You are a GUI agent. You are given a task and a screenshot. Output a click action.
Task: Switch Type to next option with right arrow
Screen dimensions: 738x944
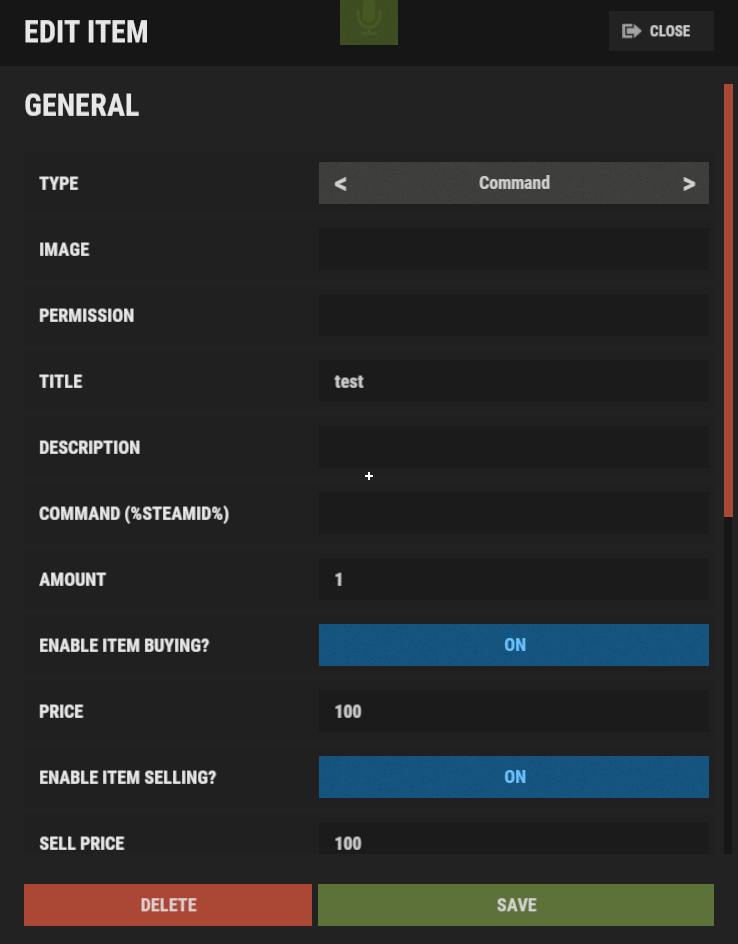[x=688, y=184]
